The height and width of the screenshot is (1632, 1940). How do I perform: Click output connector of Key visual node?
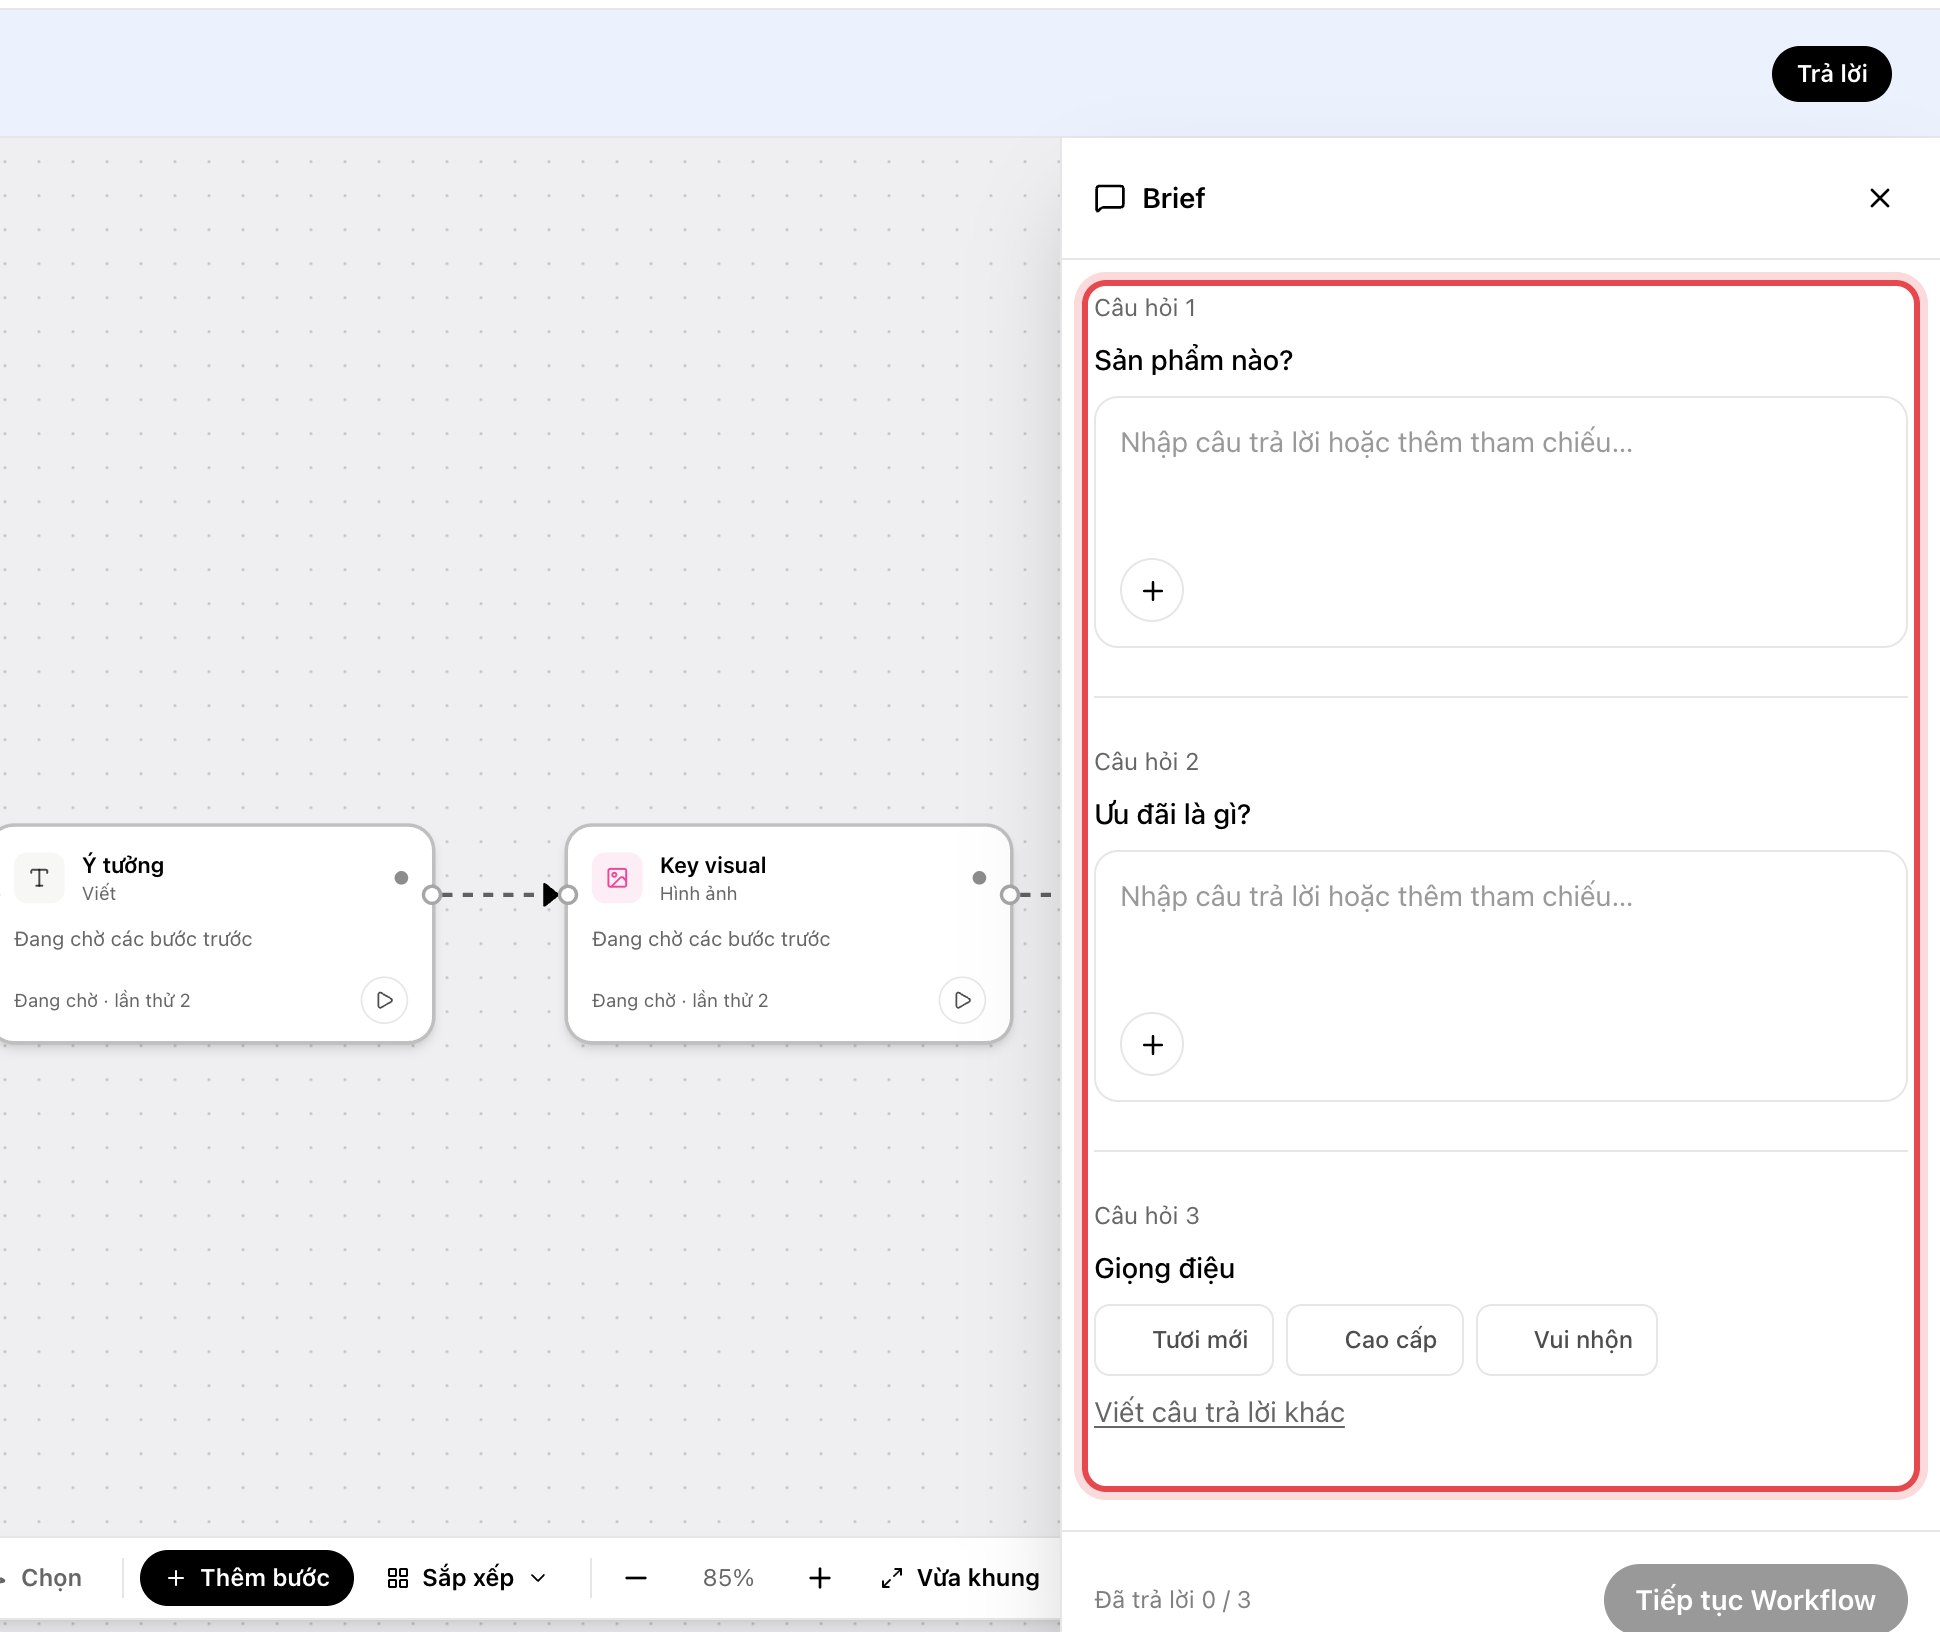point(1009,894)
